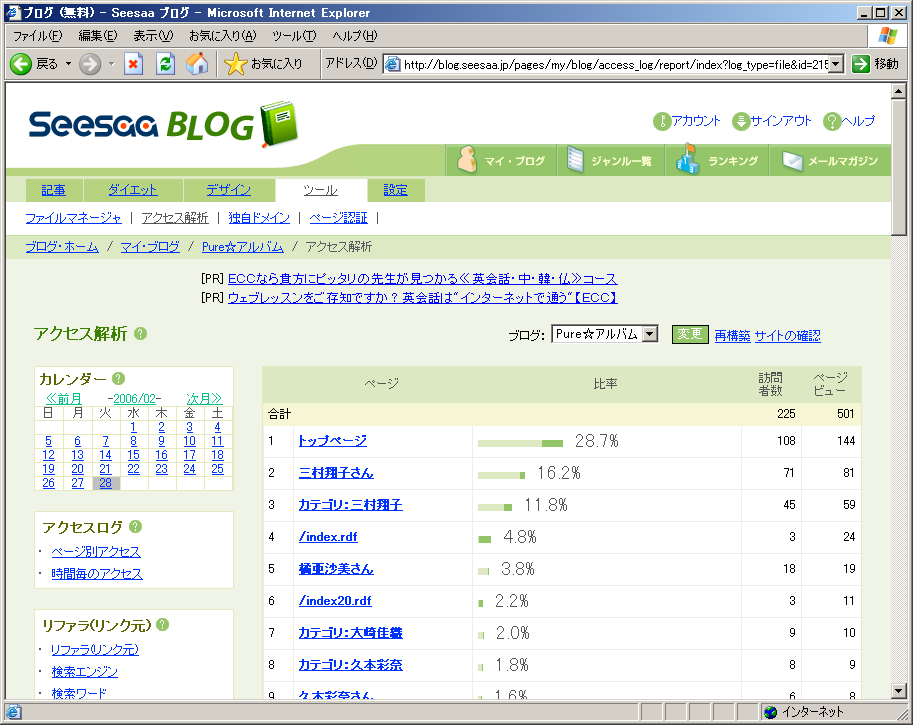Open the ヘルプ(H) menu
Viewport: 913px width, 725px height.
(x=355, y=36)
